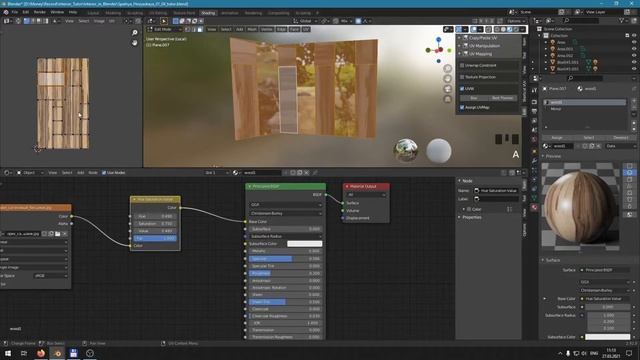Screen dimensions: 640x360
Task: Click the save floppy icon in taskbar
Action: (73, 353)
